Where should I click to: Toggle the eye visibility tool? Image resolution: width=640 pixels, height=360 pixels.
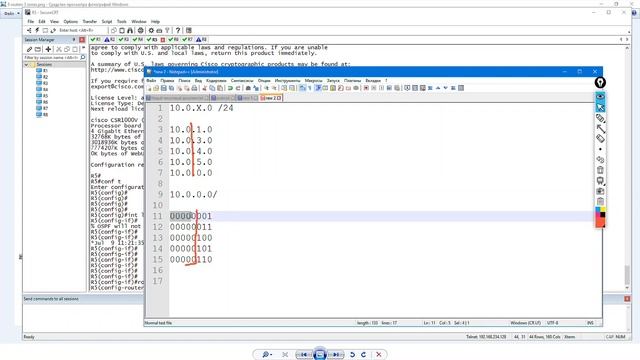click(x=600, y=96)
